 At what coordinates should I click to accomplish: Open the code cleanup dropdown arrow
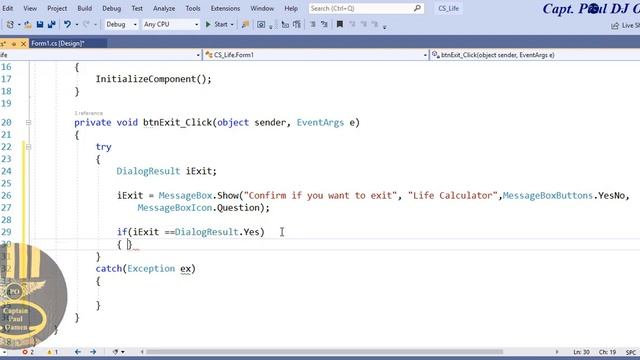coord(122,352)
